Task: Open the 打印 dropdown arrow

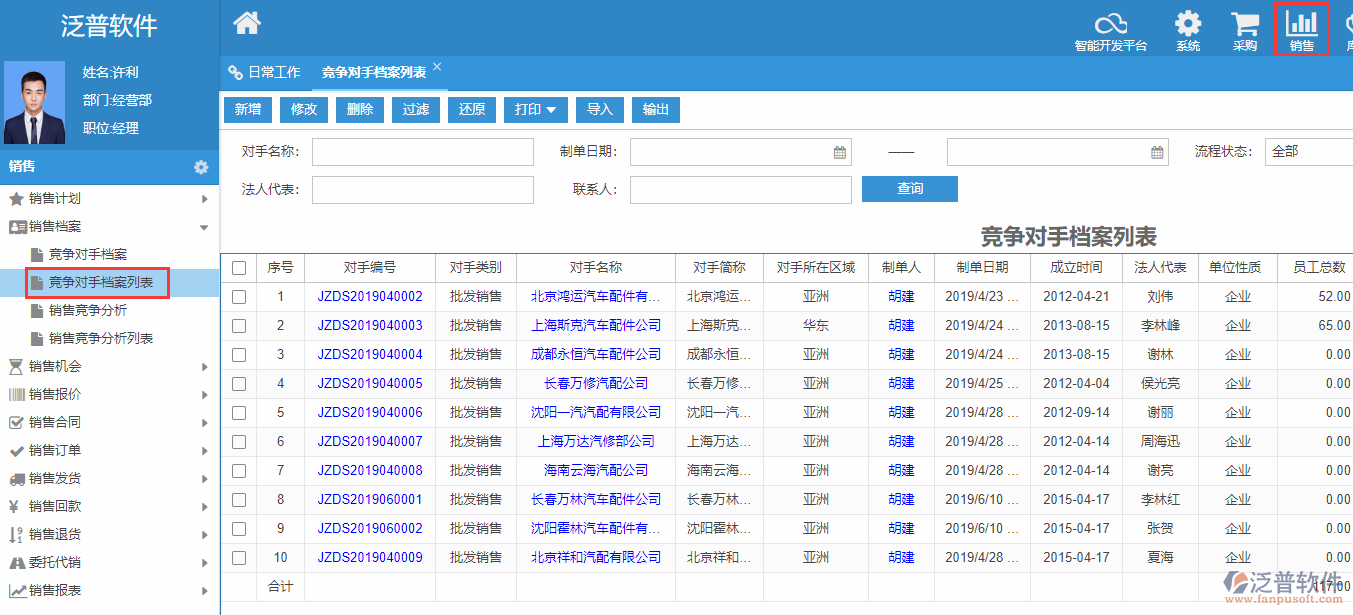Action: tap(549, 109)
